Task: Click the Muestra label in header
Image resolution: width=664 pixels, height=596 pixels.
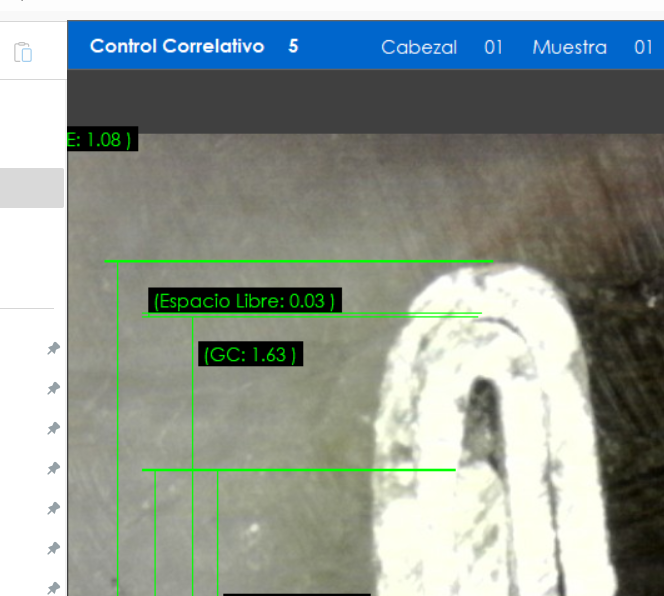Action: pyautogui.click(x=569, y=47)
